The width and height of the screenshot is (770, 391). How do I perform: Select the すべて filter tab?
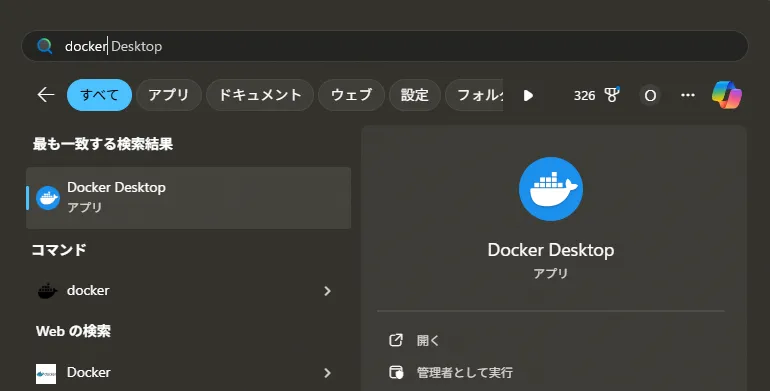click(x=99, y=95)
